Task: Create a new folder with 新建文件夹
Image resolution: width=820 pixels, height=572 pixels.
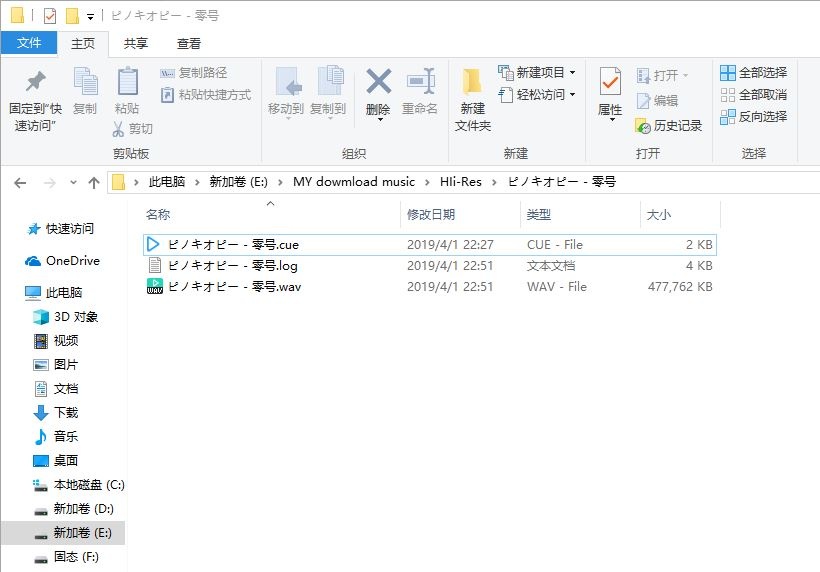Action: coord(472,100)
